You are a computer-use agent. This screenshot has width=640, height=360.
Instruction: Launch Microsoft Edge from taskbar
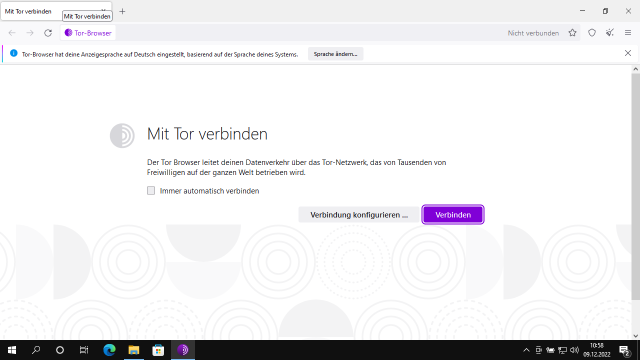[x=109, y=350]
